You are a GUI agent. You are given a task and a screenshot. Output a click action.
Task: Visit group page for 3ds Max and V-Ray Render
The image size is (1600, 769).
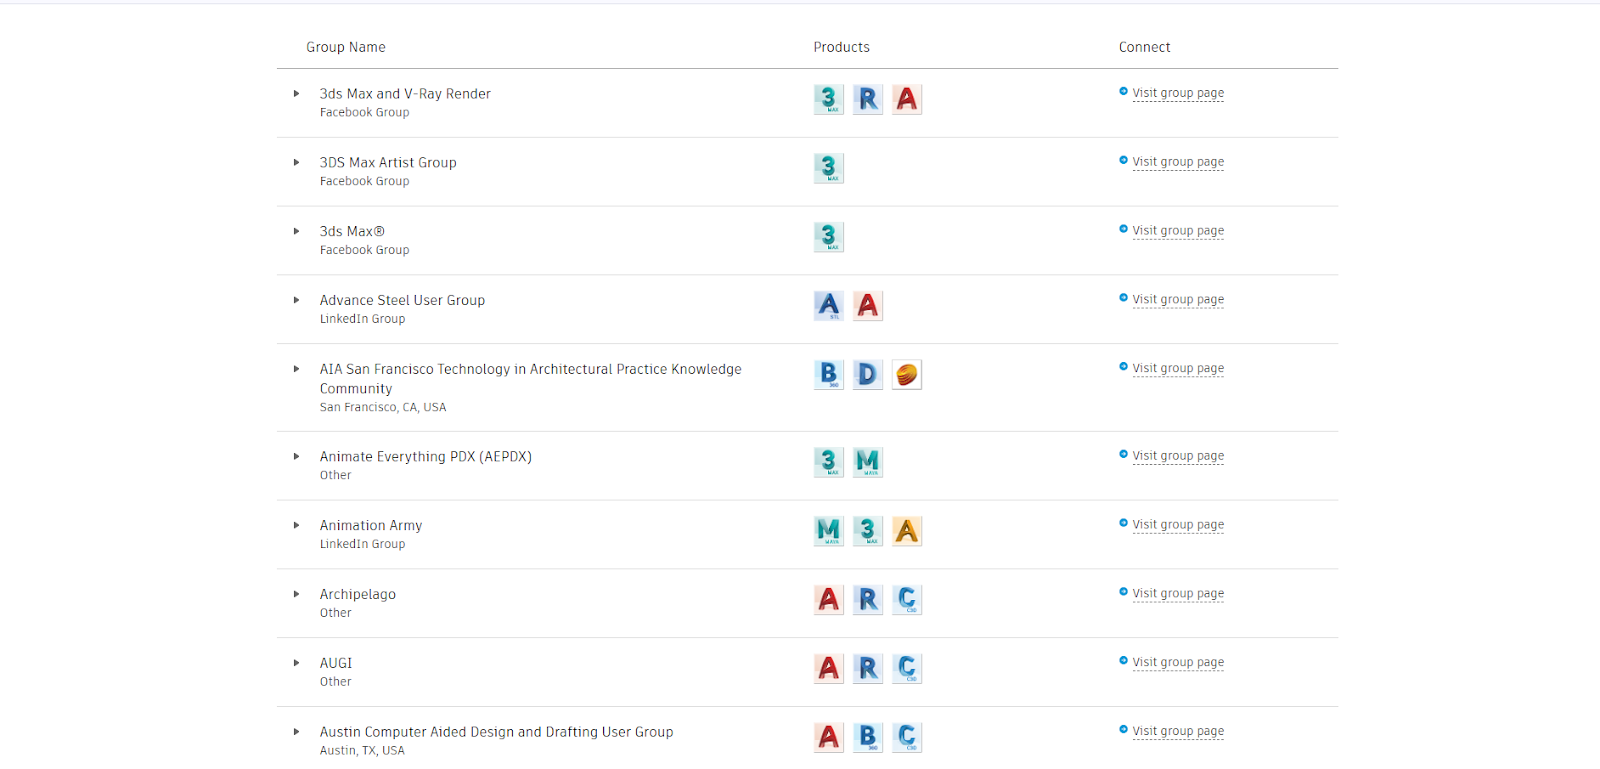(x=1178, y=93)
